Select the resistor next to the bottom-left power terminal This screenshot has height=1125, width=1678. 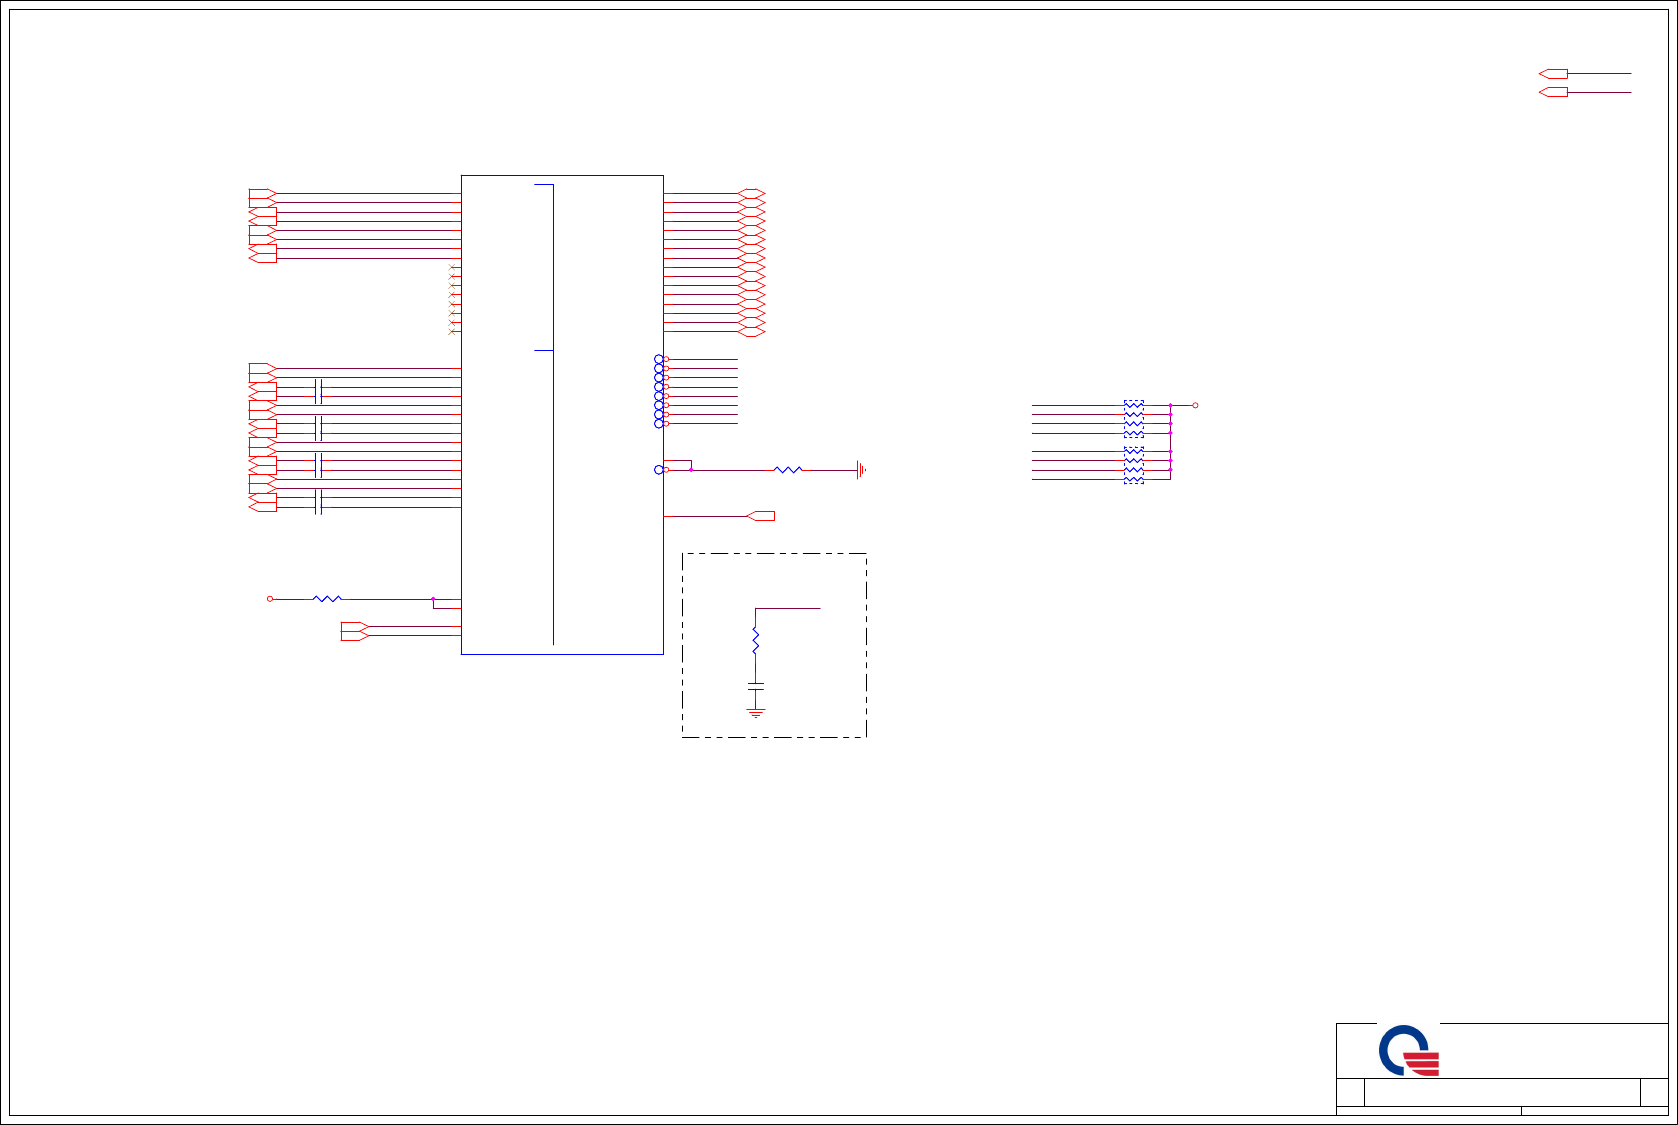[327, 599]
